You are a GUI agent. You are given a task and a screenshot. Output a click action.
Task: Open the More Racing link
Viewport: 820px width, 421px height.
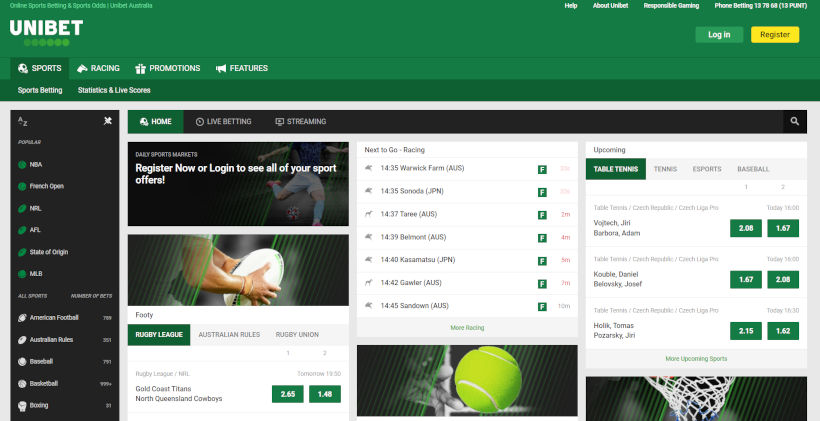(x=467, y=328)
